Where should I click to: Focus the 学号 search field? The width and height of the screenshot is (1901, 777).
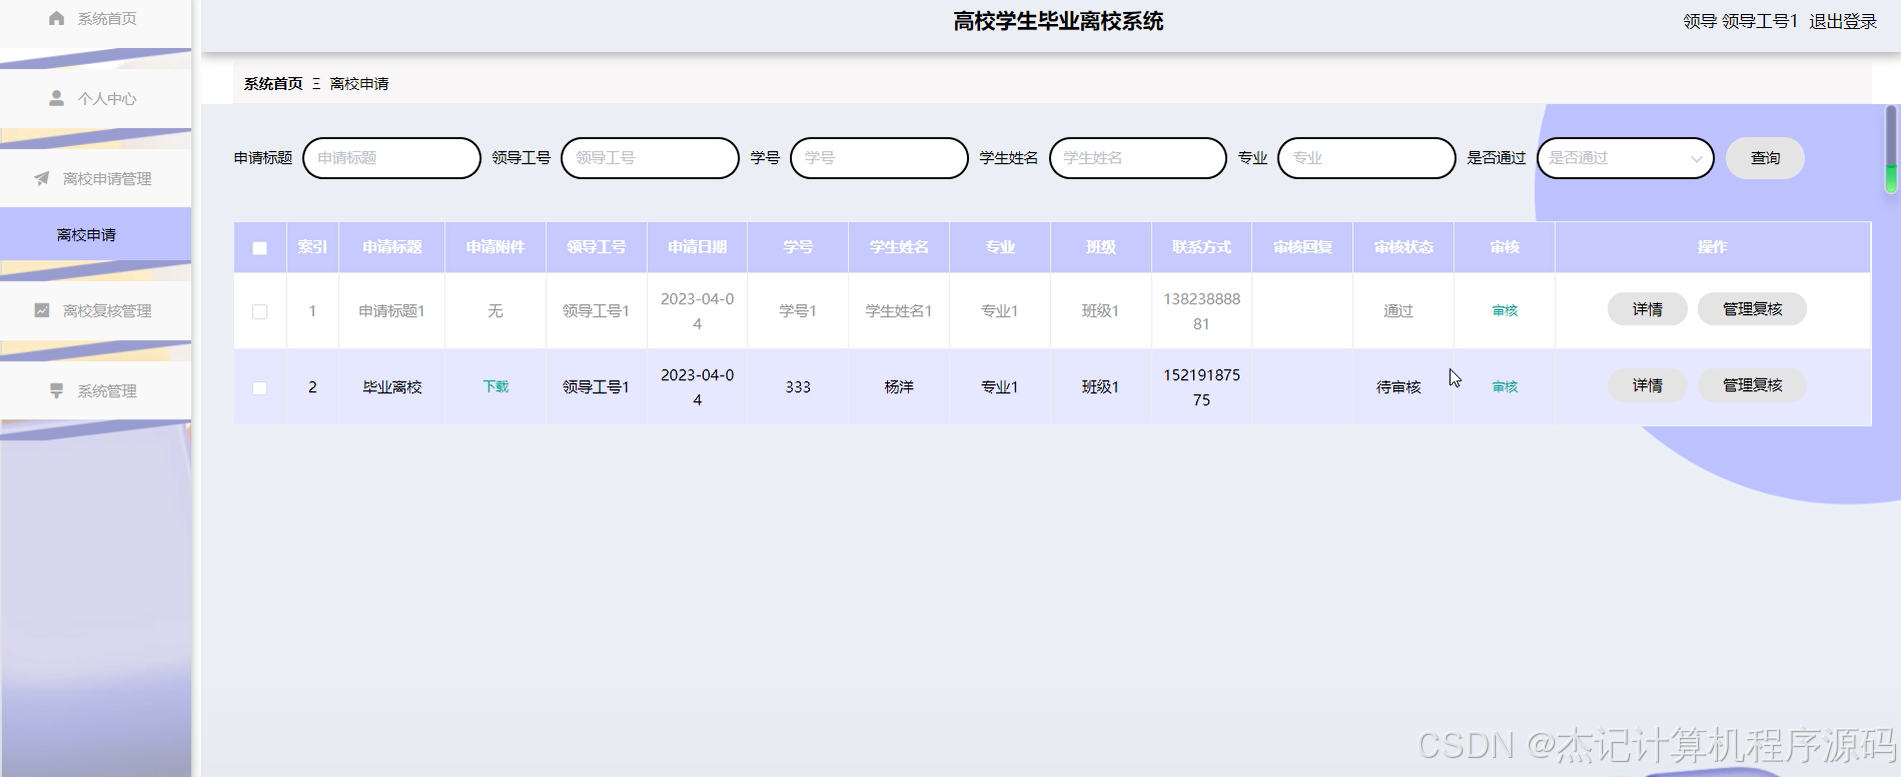879,158
